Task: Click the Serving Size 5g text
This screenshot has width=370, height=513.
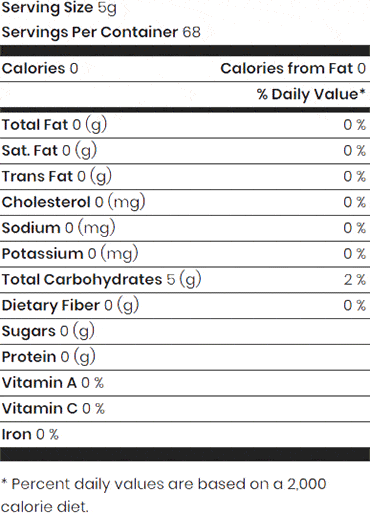Action: (x=59, y=8)
